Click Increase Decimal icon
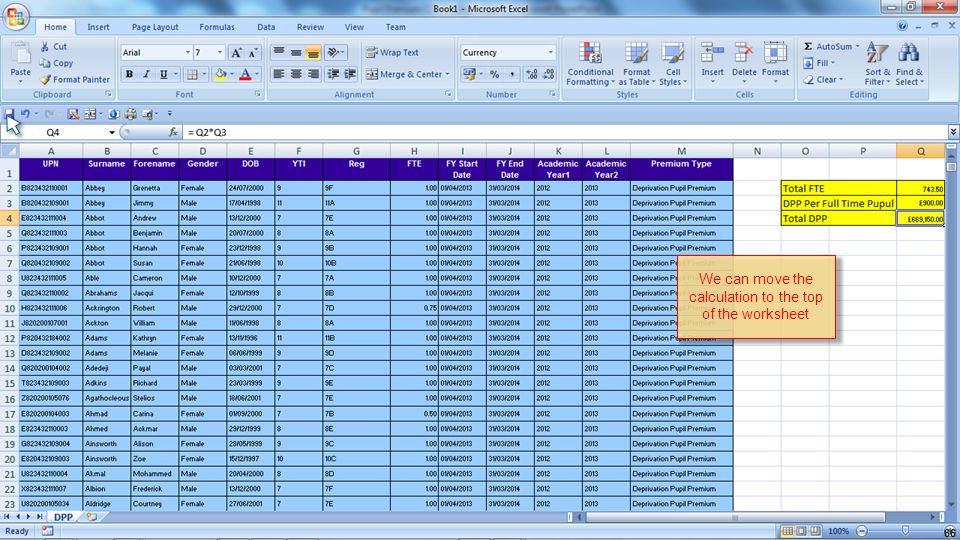This screenshot has width=960, height=540. click(x=531, y=74)
